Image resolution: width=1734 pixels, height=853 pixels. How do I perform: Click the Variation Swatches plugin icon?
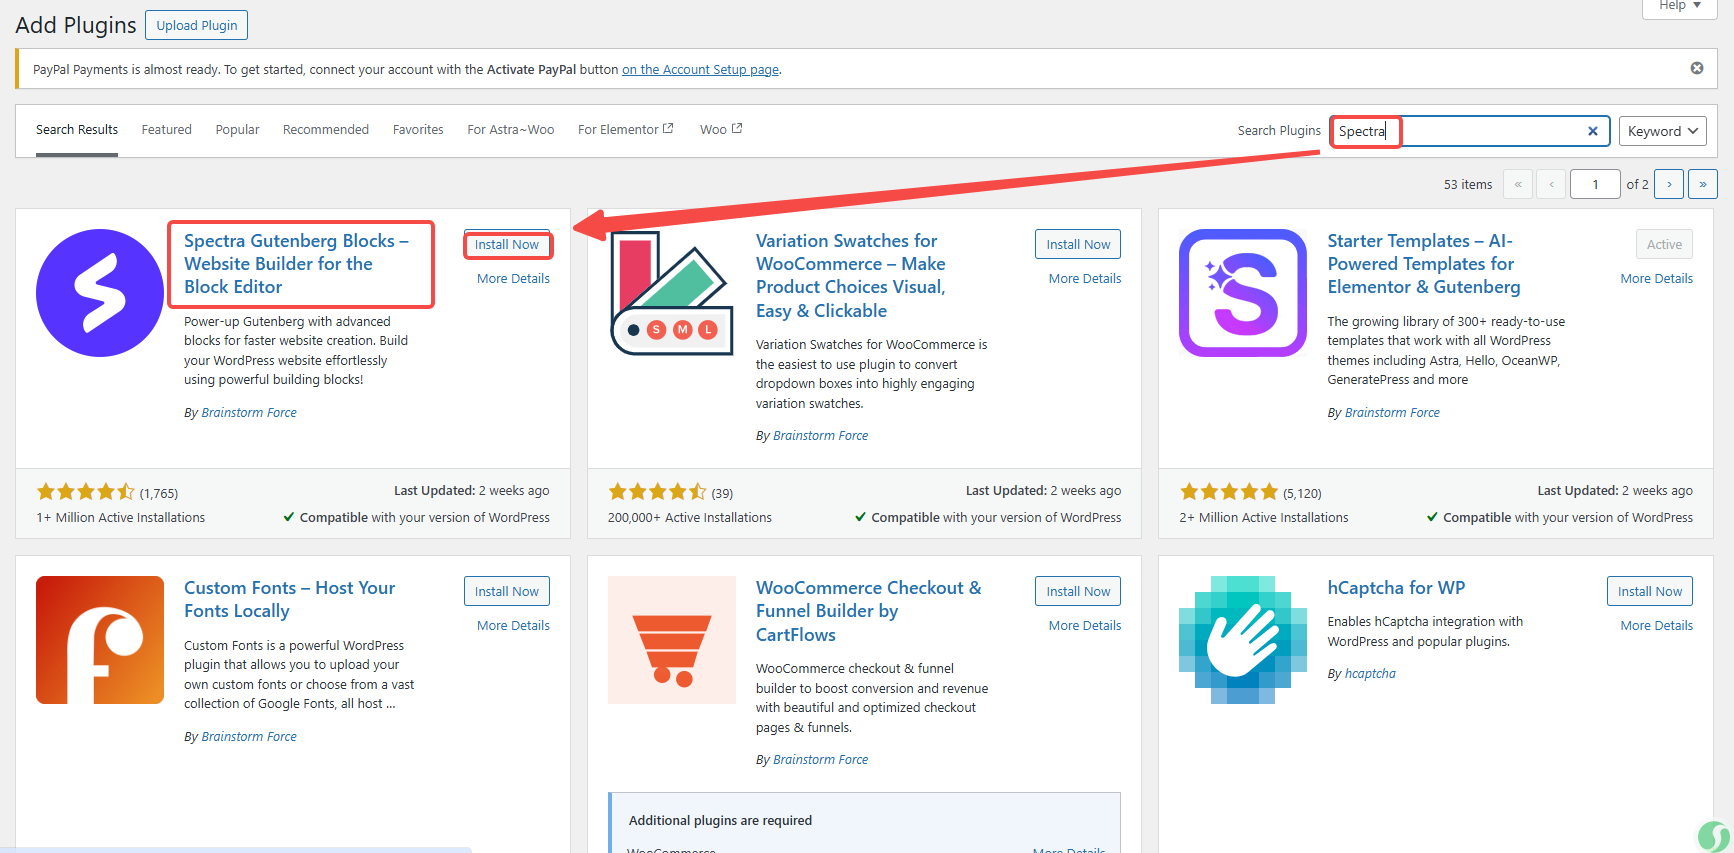[671, 293]
